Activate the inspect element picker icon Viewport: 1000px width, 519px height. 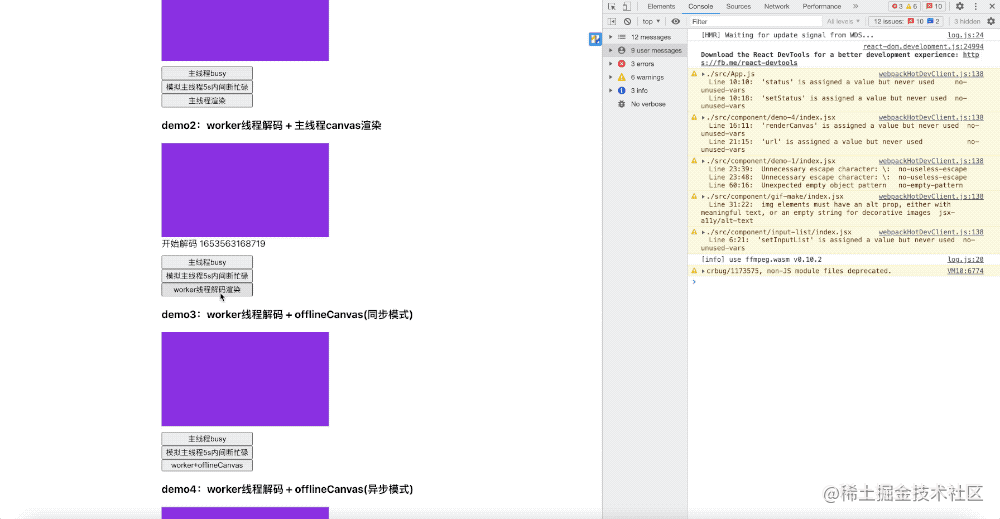click(x=612, y=6)
